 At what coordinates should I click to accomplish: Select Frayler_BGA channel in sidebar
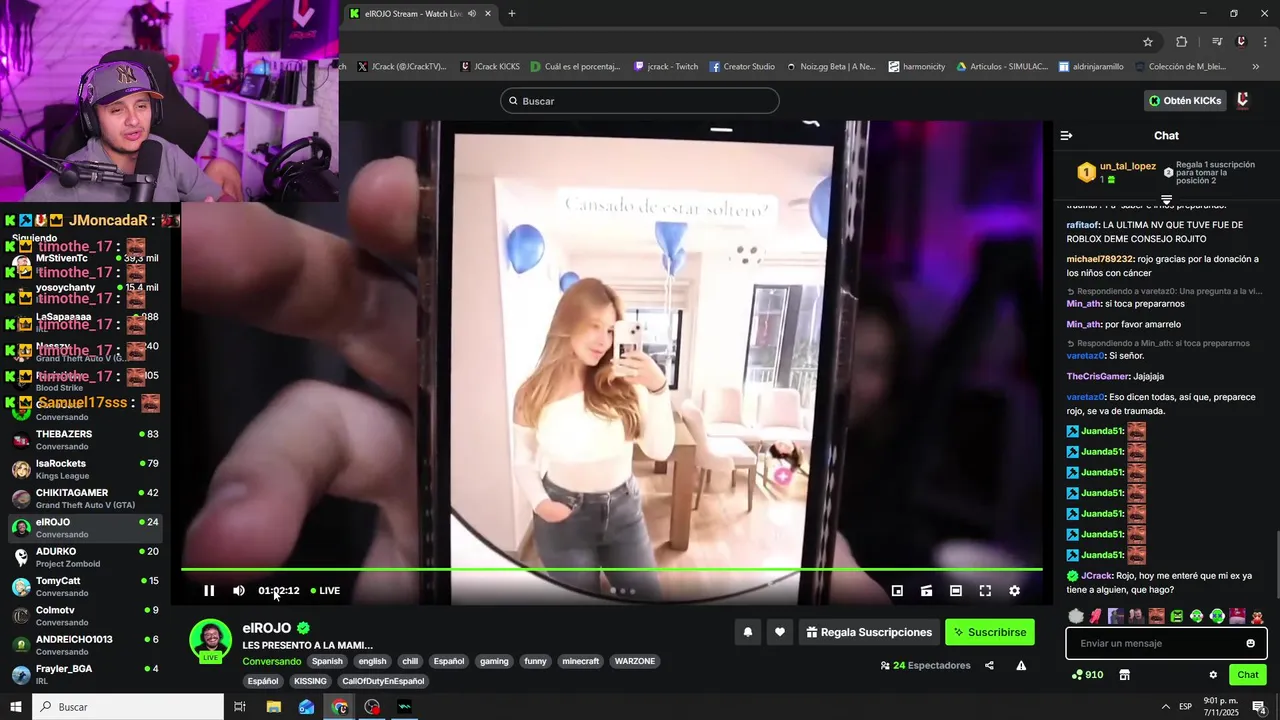point(85,674)
